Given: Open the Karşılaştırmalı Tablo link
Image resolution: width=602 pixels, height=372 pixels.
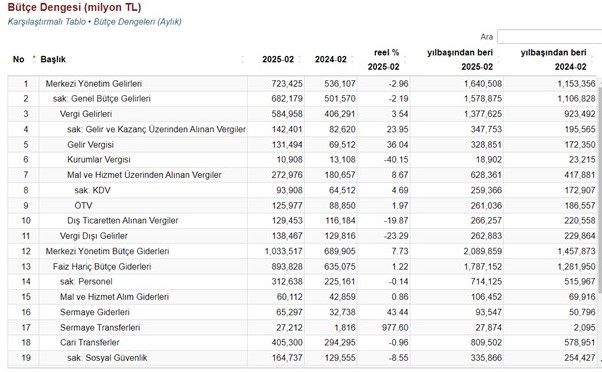Looking at the screenshot, I should pos(46,22).
